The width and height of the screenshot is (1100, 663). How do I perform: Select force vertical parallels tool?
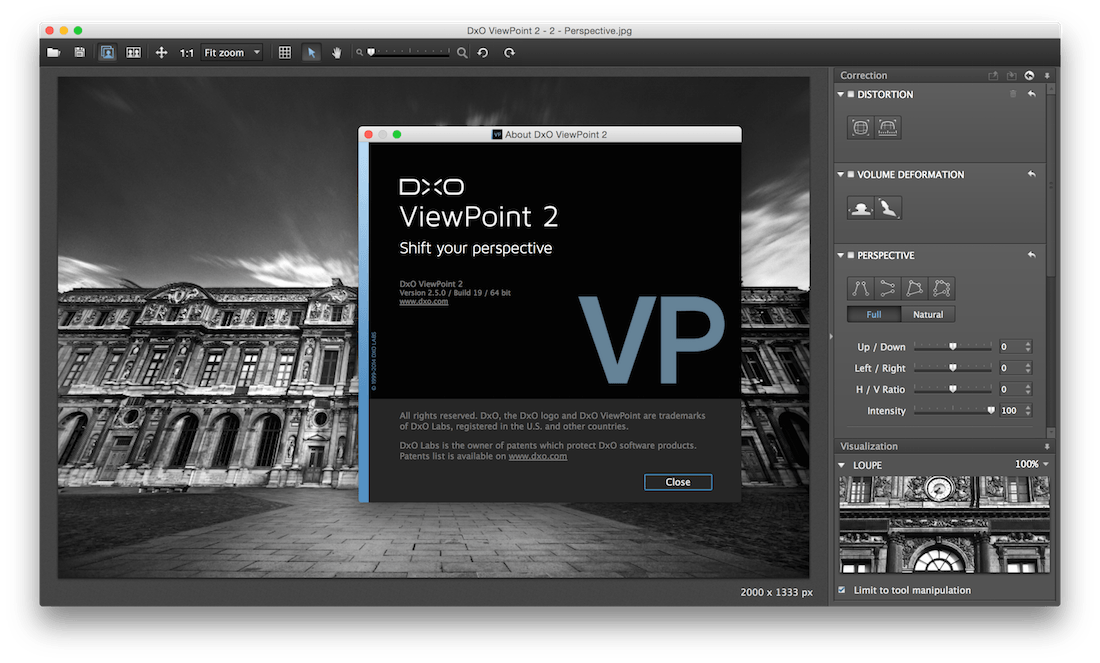tap(861, 288)
